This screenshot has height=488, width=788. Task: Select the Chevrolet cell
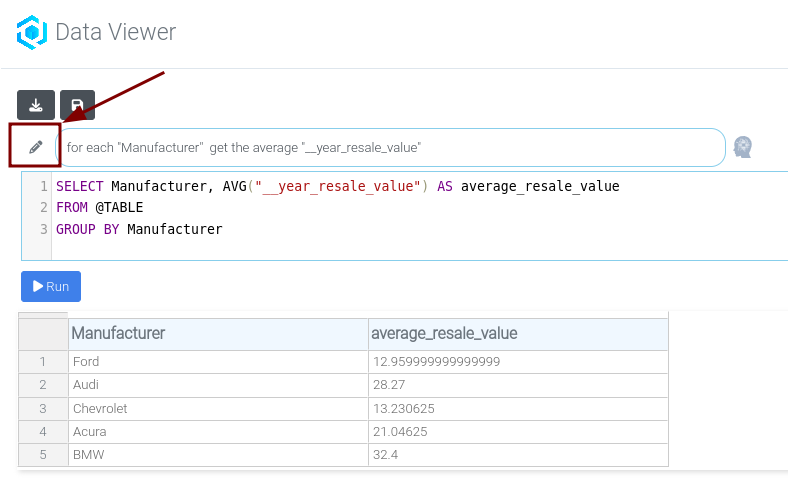point(218,408)
